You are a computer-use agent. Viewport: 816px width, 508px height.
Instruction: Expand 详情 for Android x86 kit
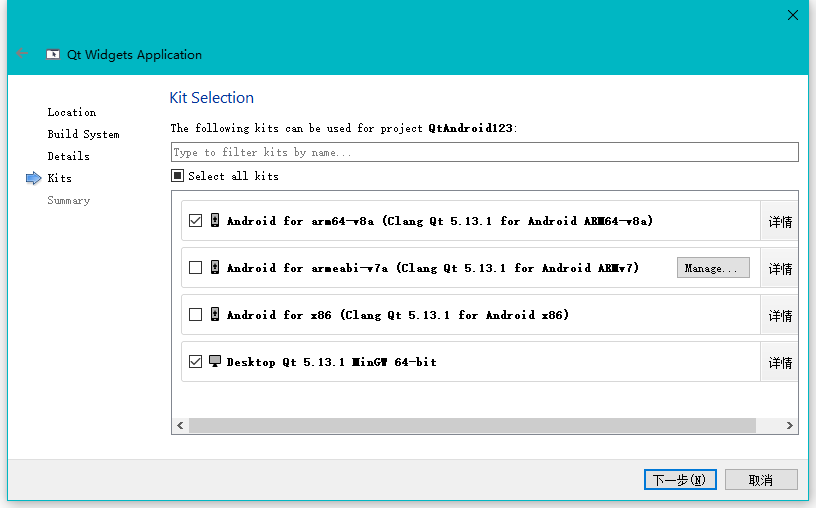[780, 315]
